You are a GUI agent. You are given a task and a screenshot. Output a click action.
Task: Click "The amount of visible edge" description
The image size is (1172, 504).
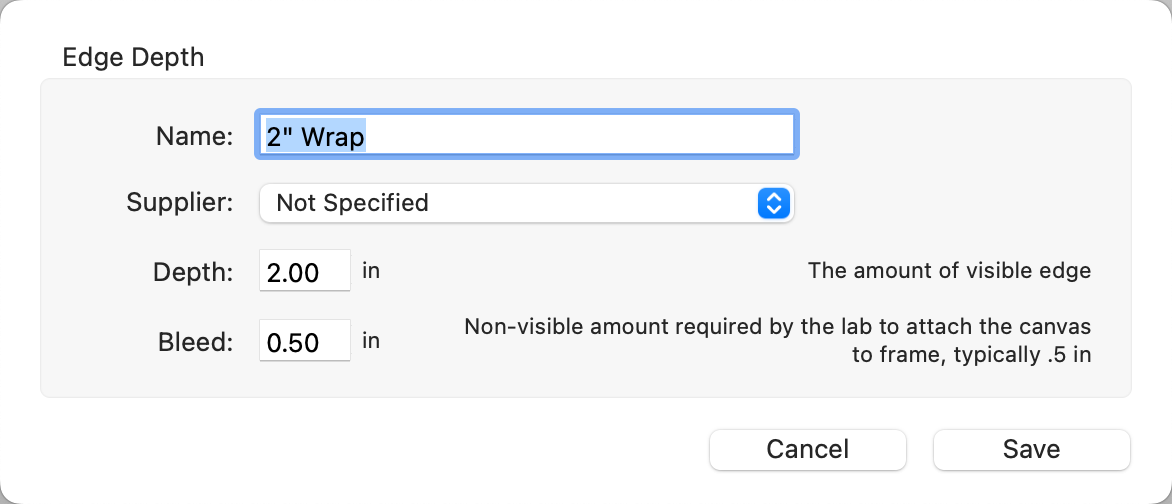click(949, 270)
